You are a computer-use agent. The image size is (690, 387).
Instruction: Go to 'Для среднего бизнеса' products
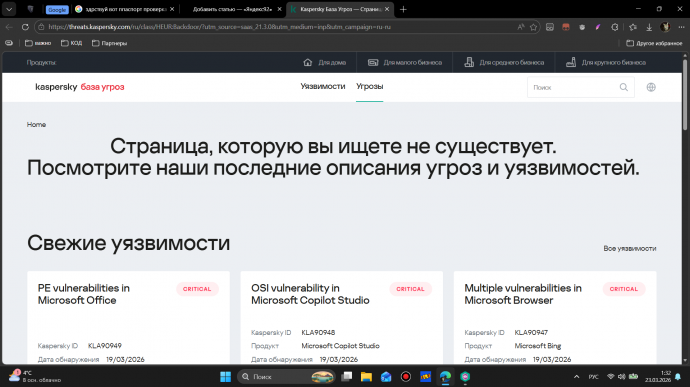pyautogui.click(x=504, y=63)
